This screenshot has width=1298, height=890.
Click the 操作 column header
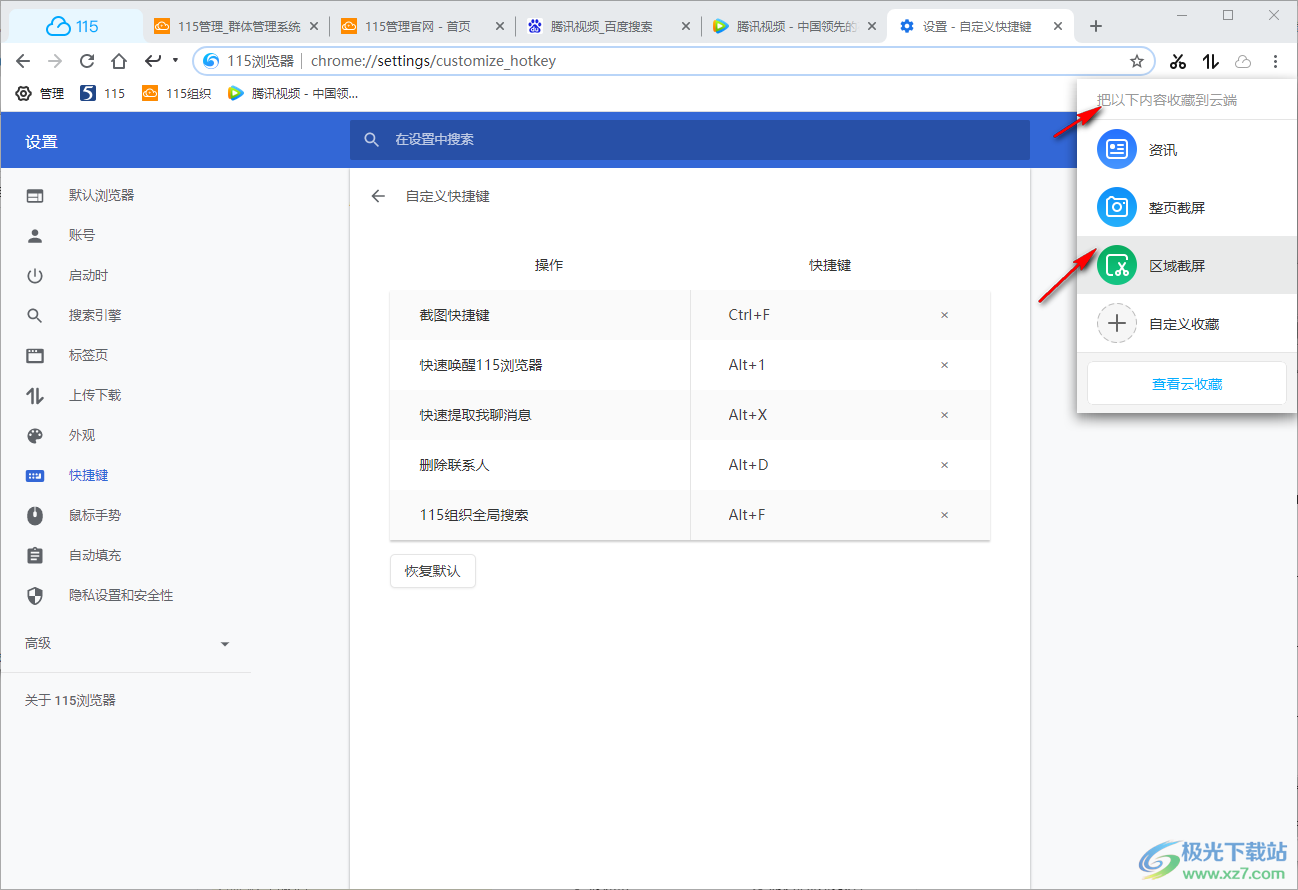(549, 265)
